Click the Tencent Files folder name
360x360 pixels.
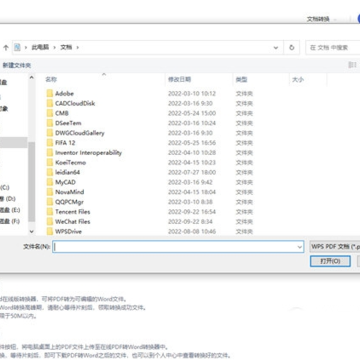click(x=73, y=212)
